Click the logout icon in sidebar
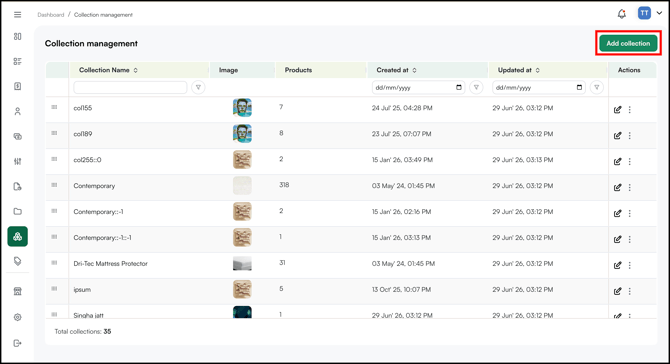This screenshot has width=670, height=364. click(18, 343)
